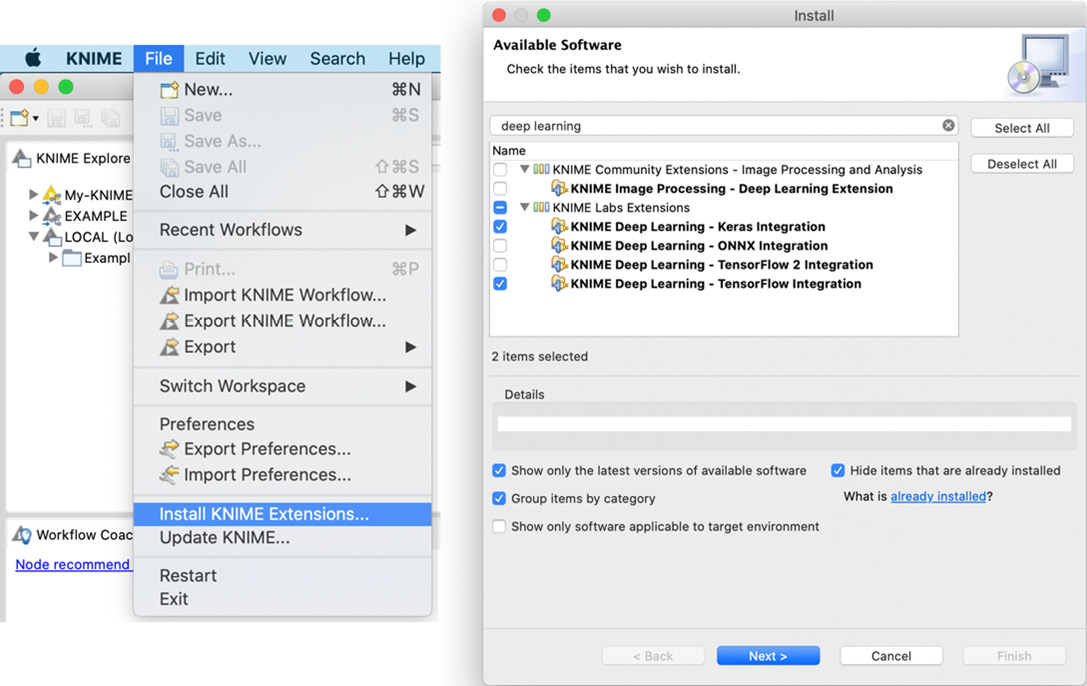Click the Export Preferences icon
The image size is (1087, 686).
tap(169, 449)
